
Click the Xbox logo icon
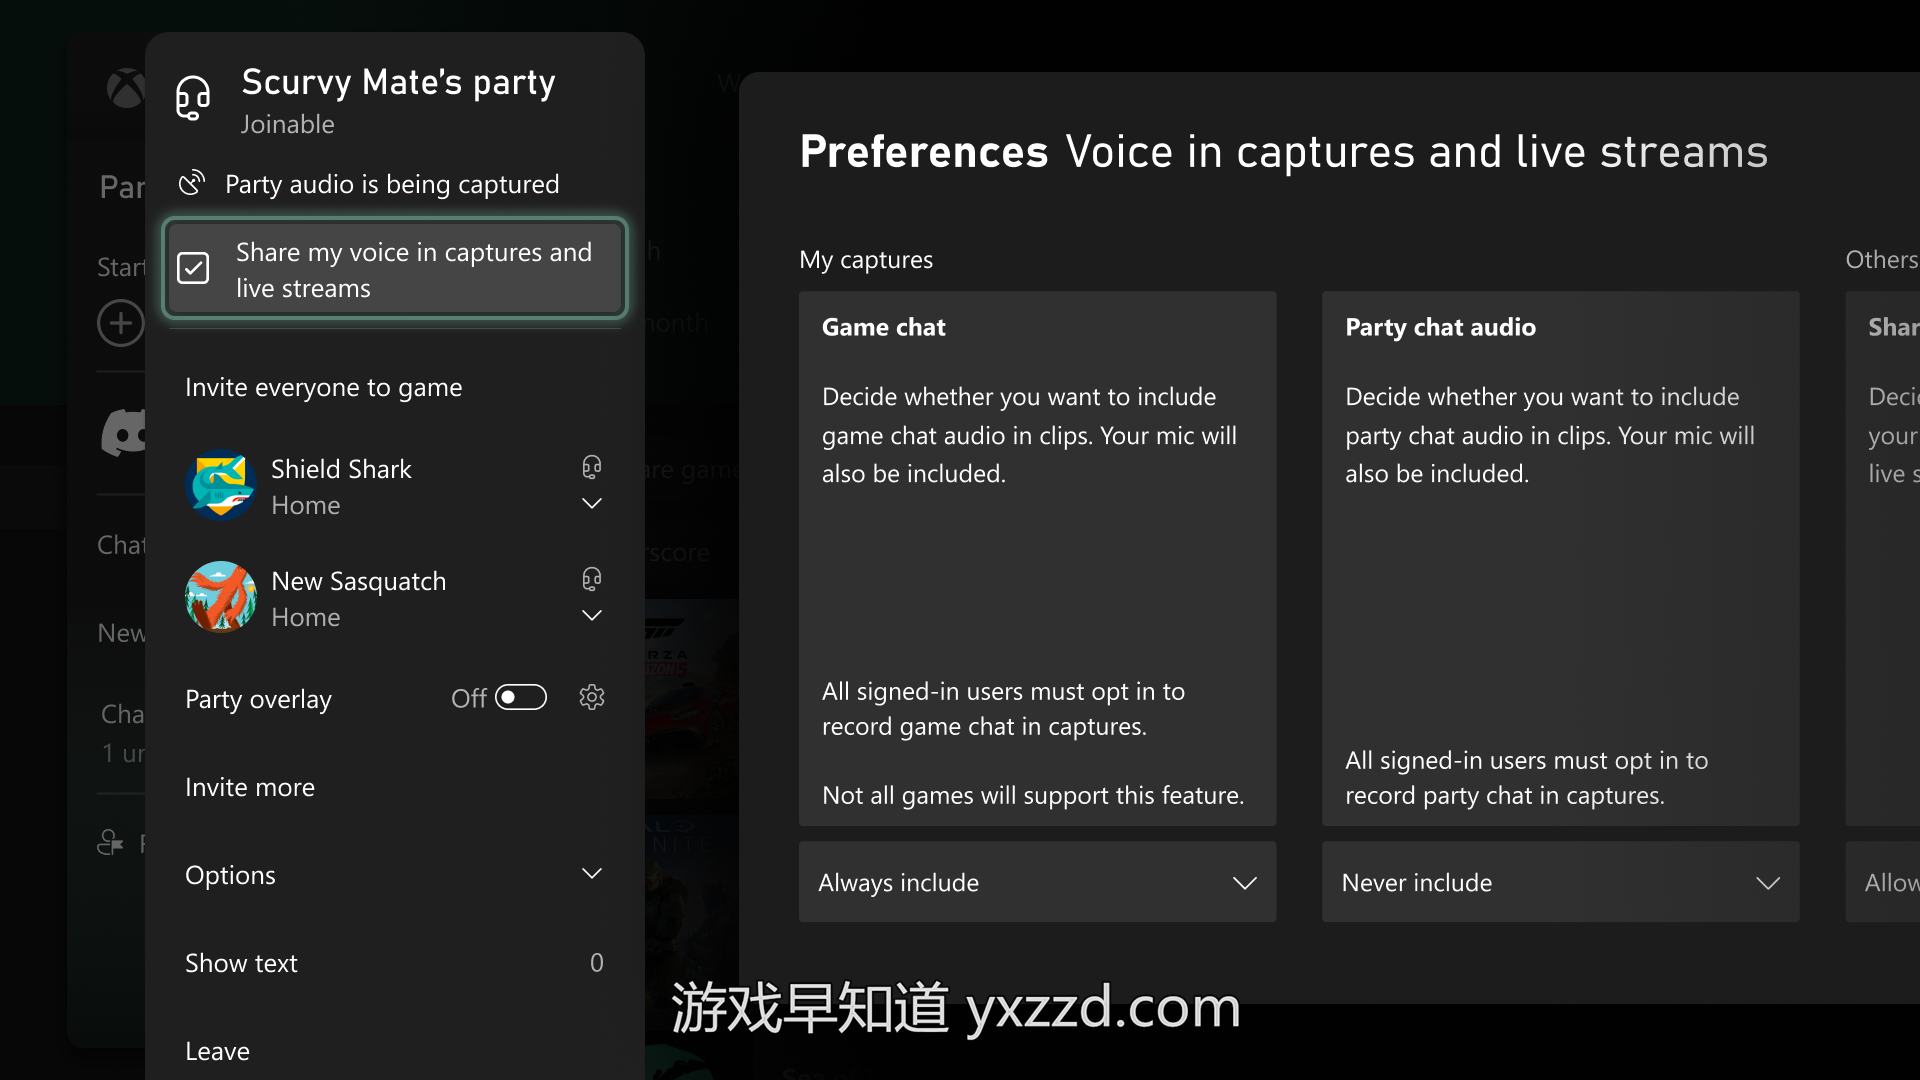click(126, 88)
